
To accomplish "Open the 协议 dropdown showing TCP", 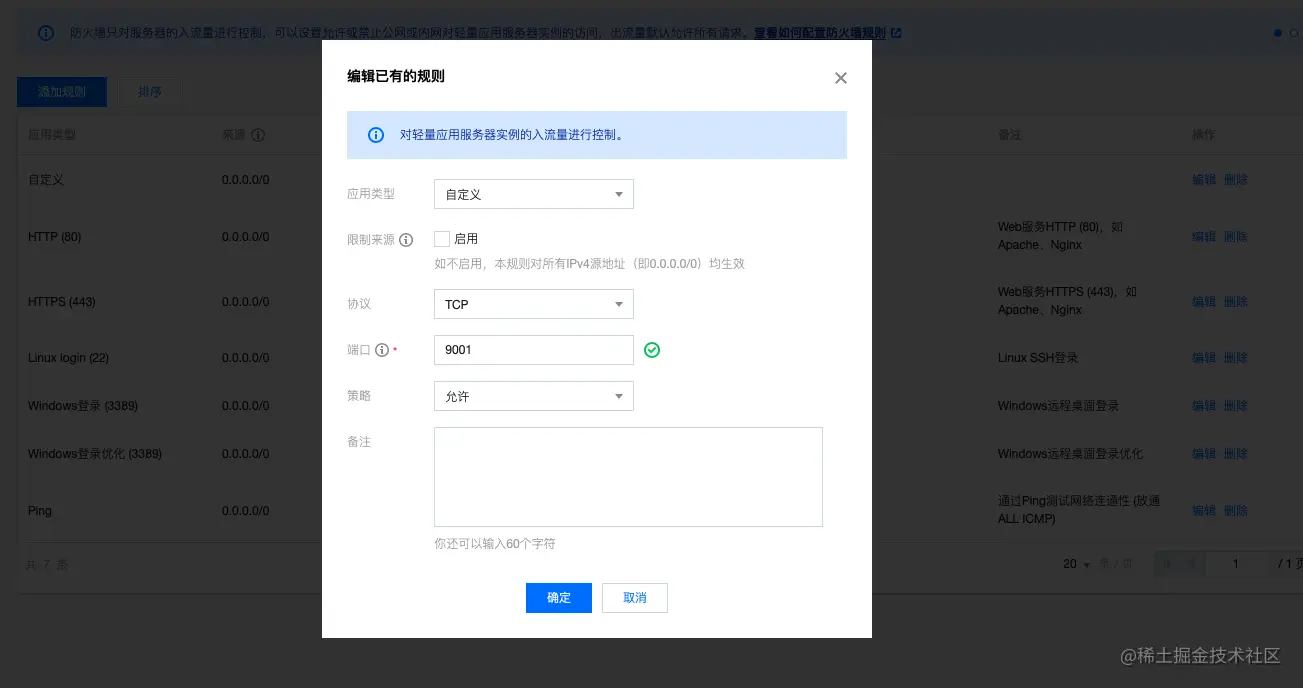I will click(x=534, y=304).
